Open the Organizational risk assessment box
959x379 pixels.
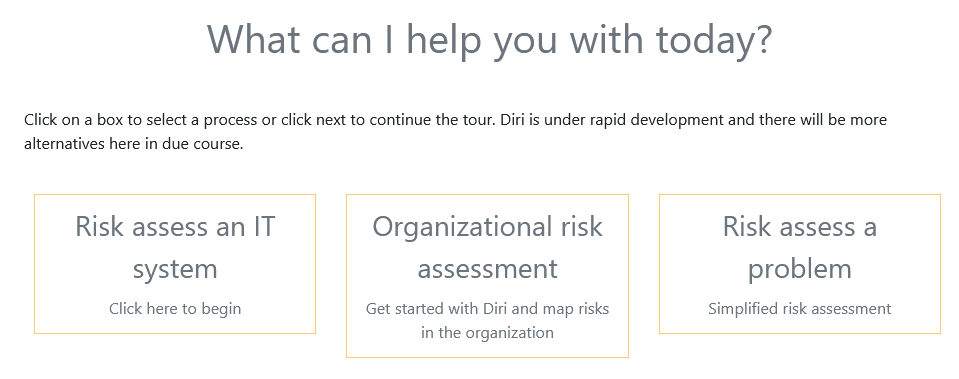coord(487,276)
